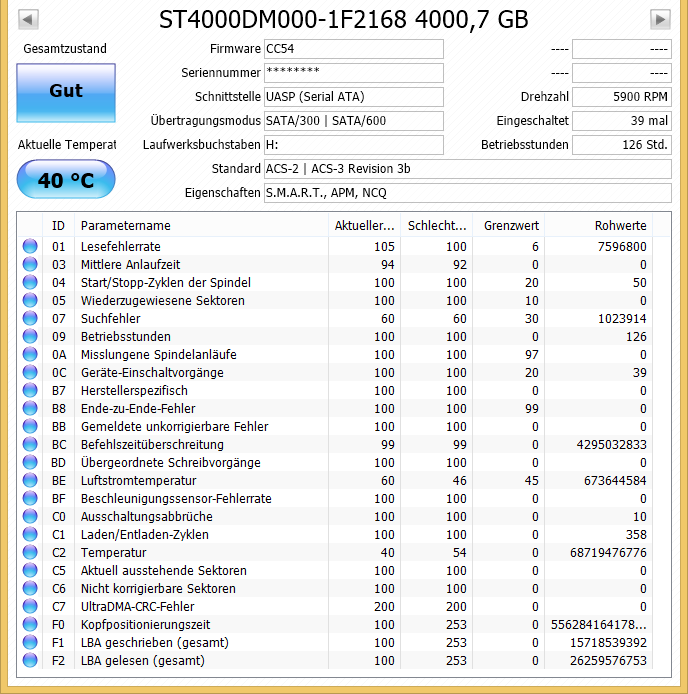688x694 pixels.
Task: Click status icon of Aktuell ausstehende Sektoren row
Action: [x=30, y=570]
